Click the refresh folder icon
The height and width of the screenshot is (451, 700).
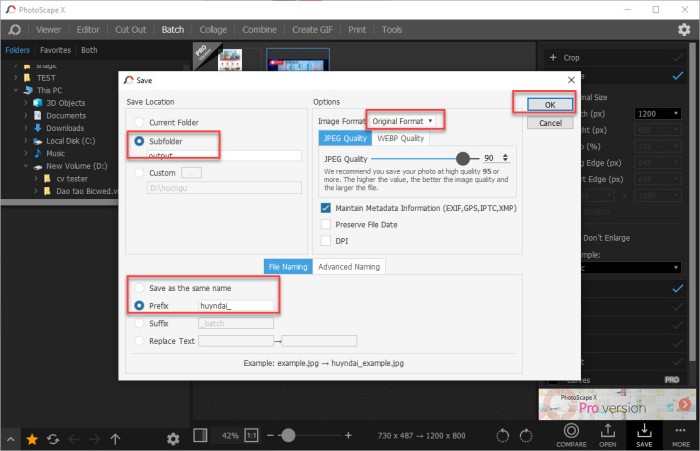click(52, 438)
